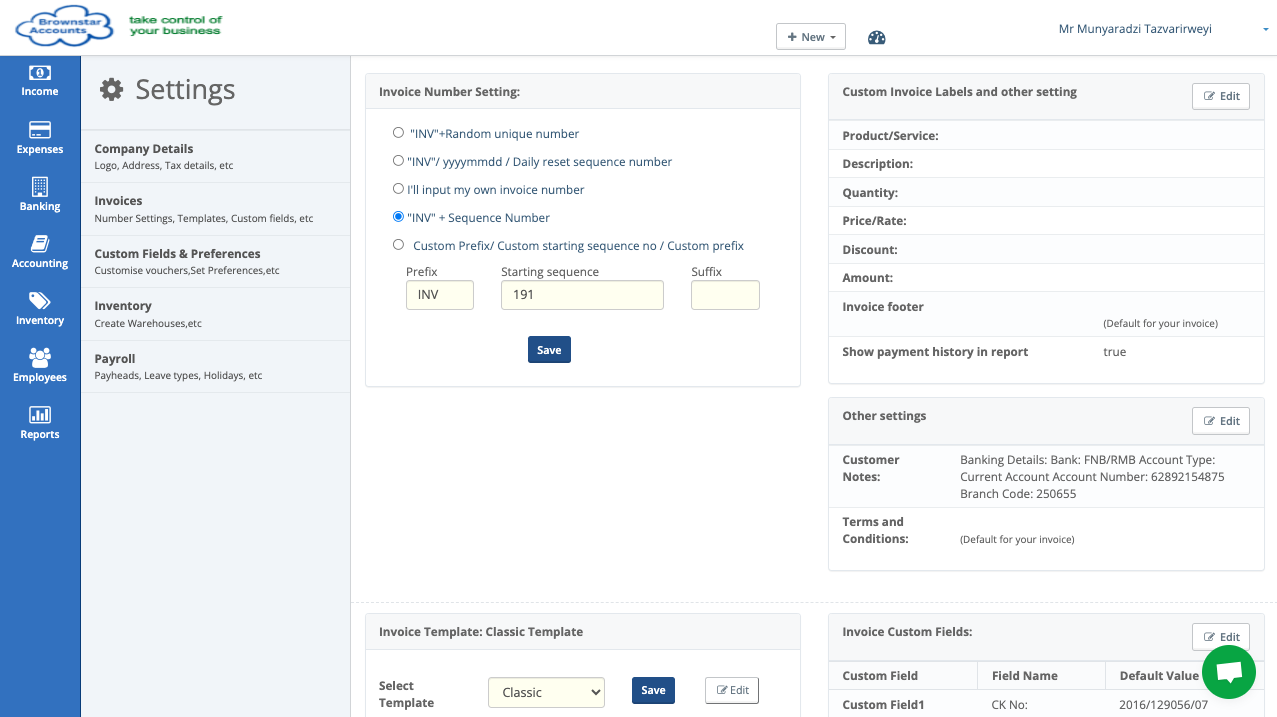Viewport: 1277px width, 717px height.
Task: Open the Income sidebar icon
Action: (40, 73)
